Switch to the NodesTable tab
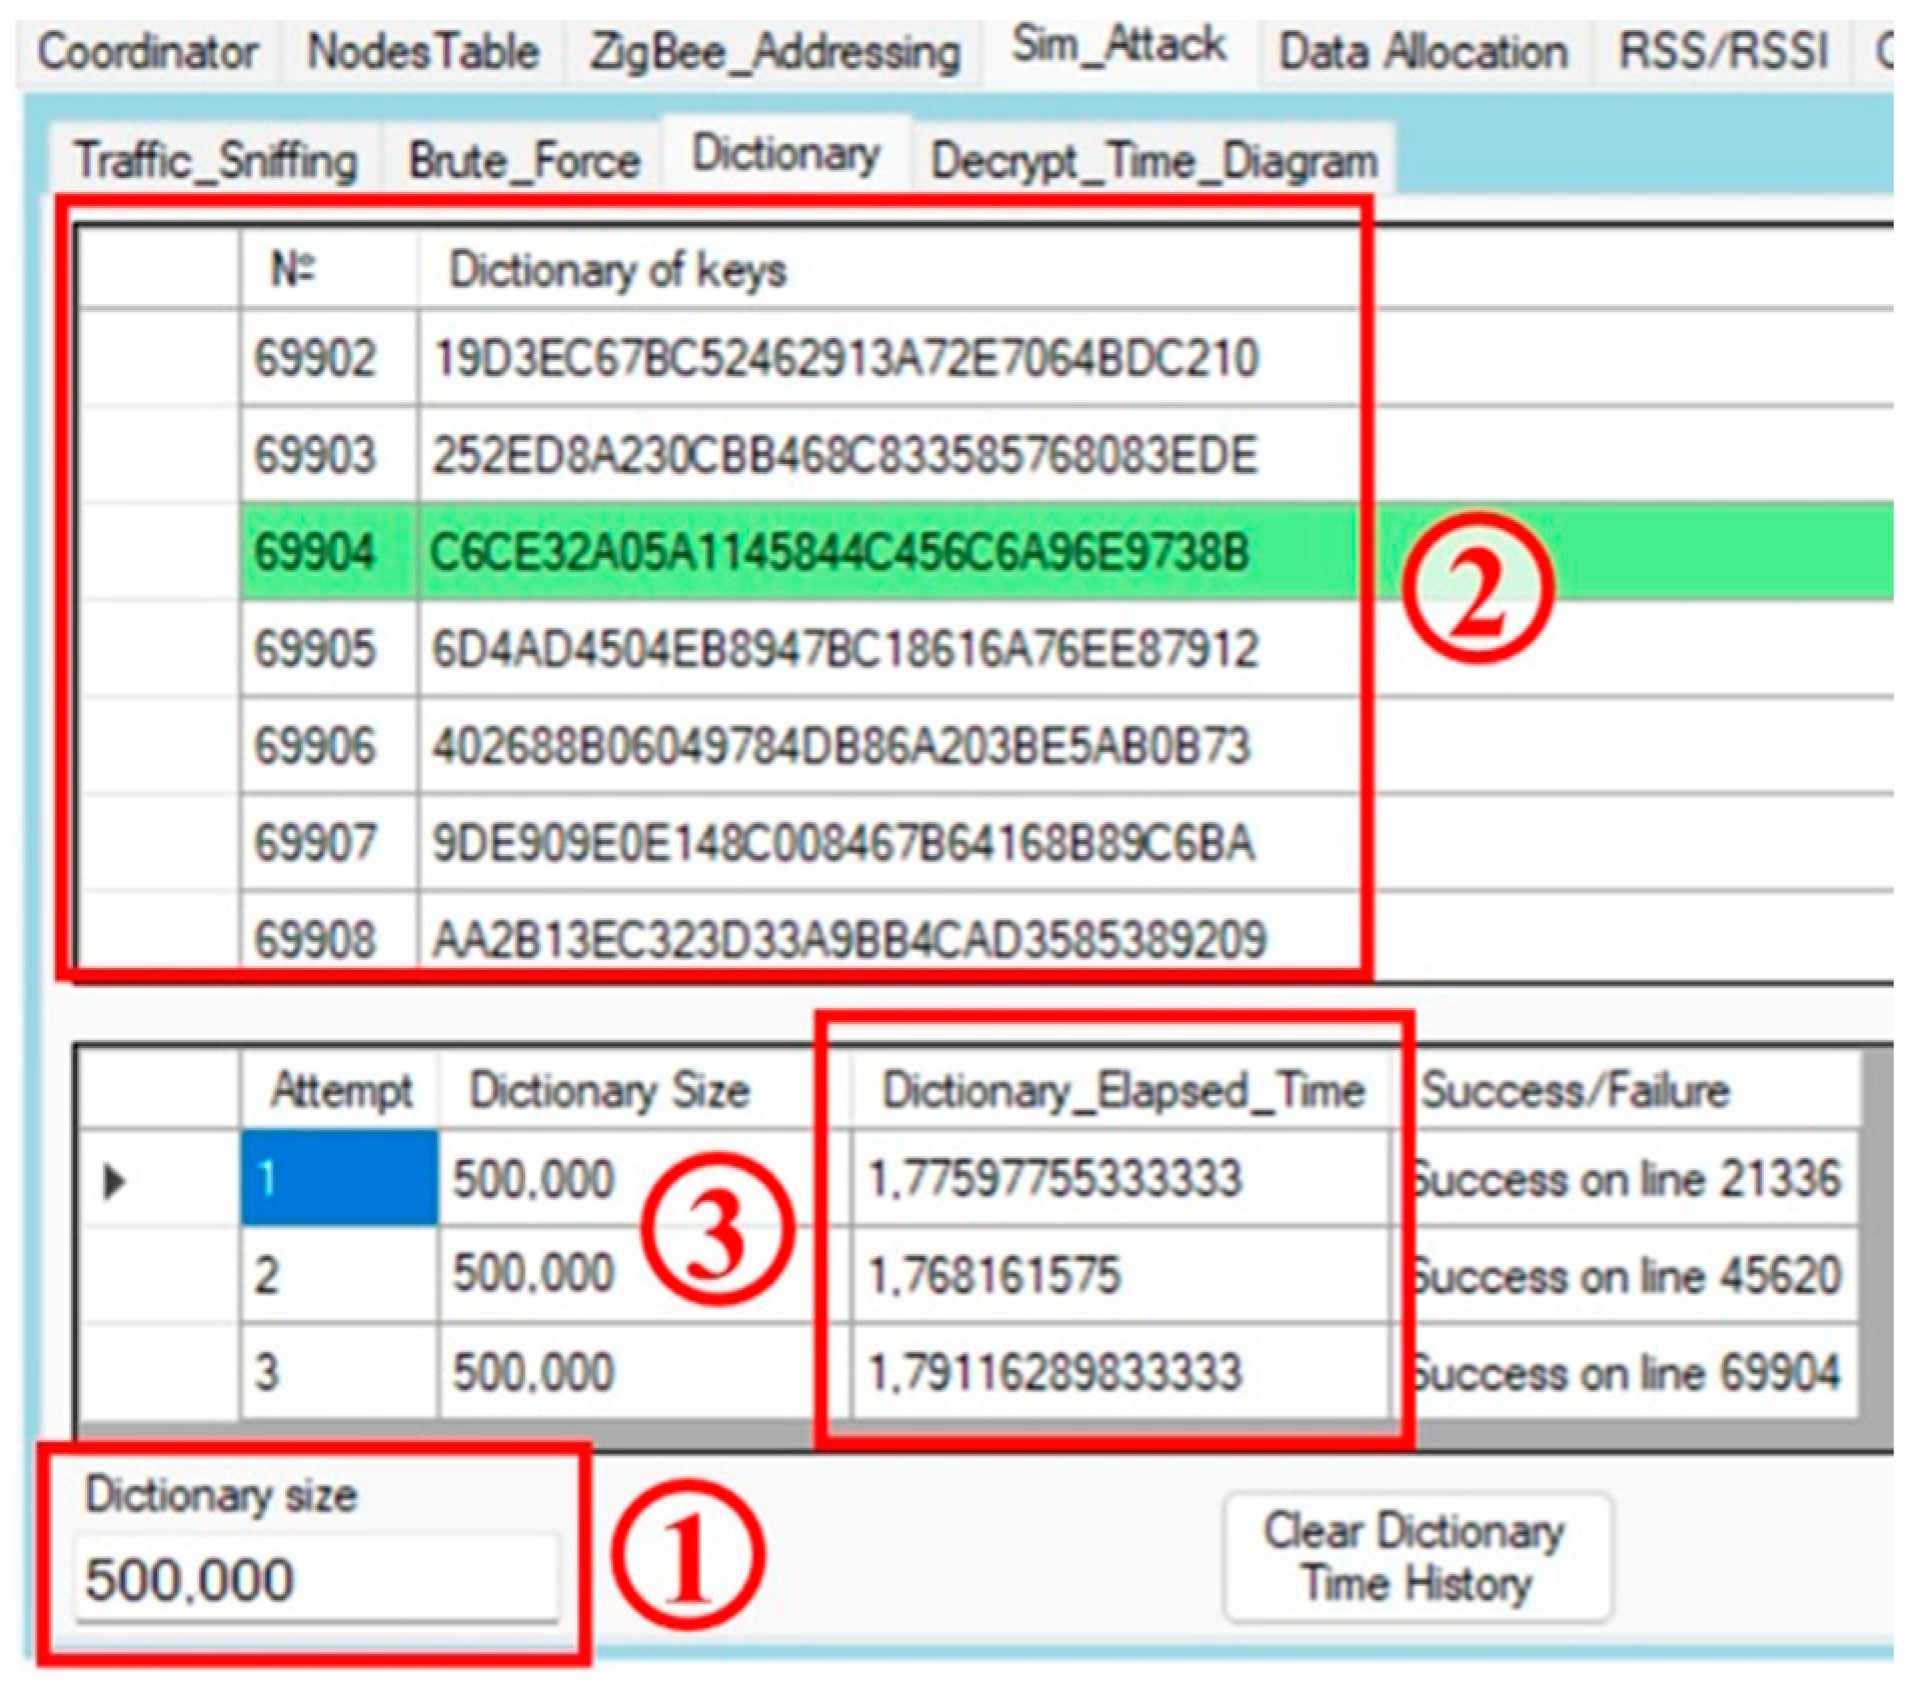1911x1690 pixels. click(x=422, y=51)
